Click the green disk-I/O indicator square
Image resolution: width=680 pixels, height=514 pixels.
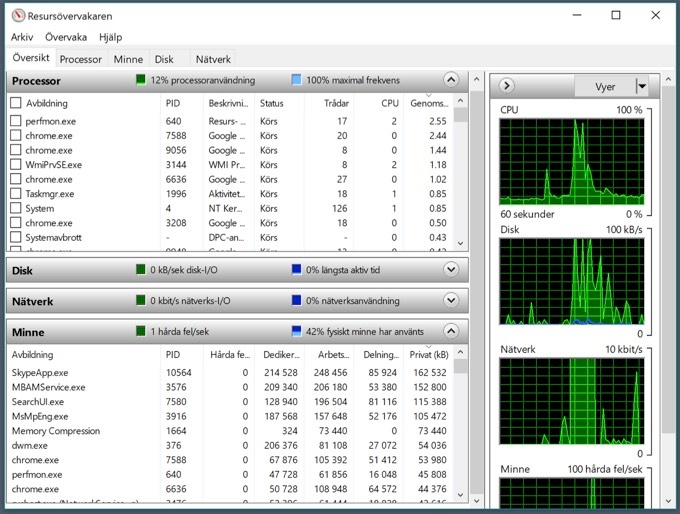[x=141, y=270]
